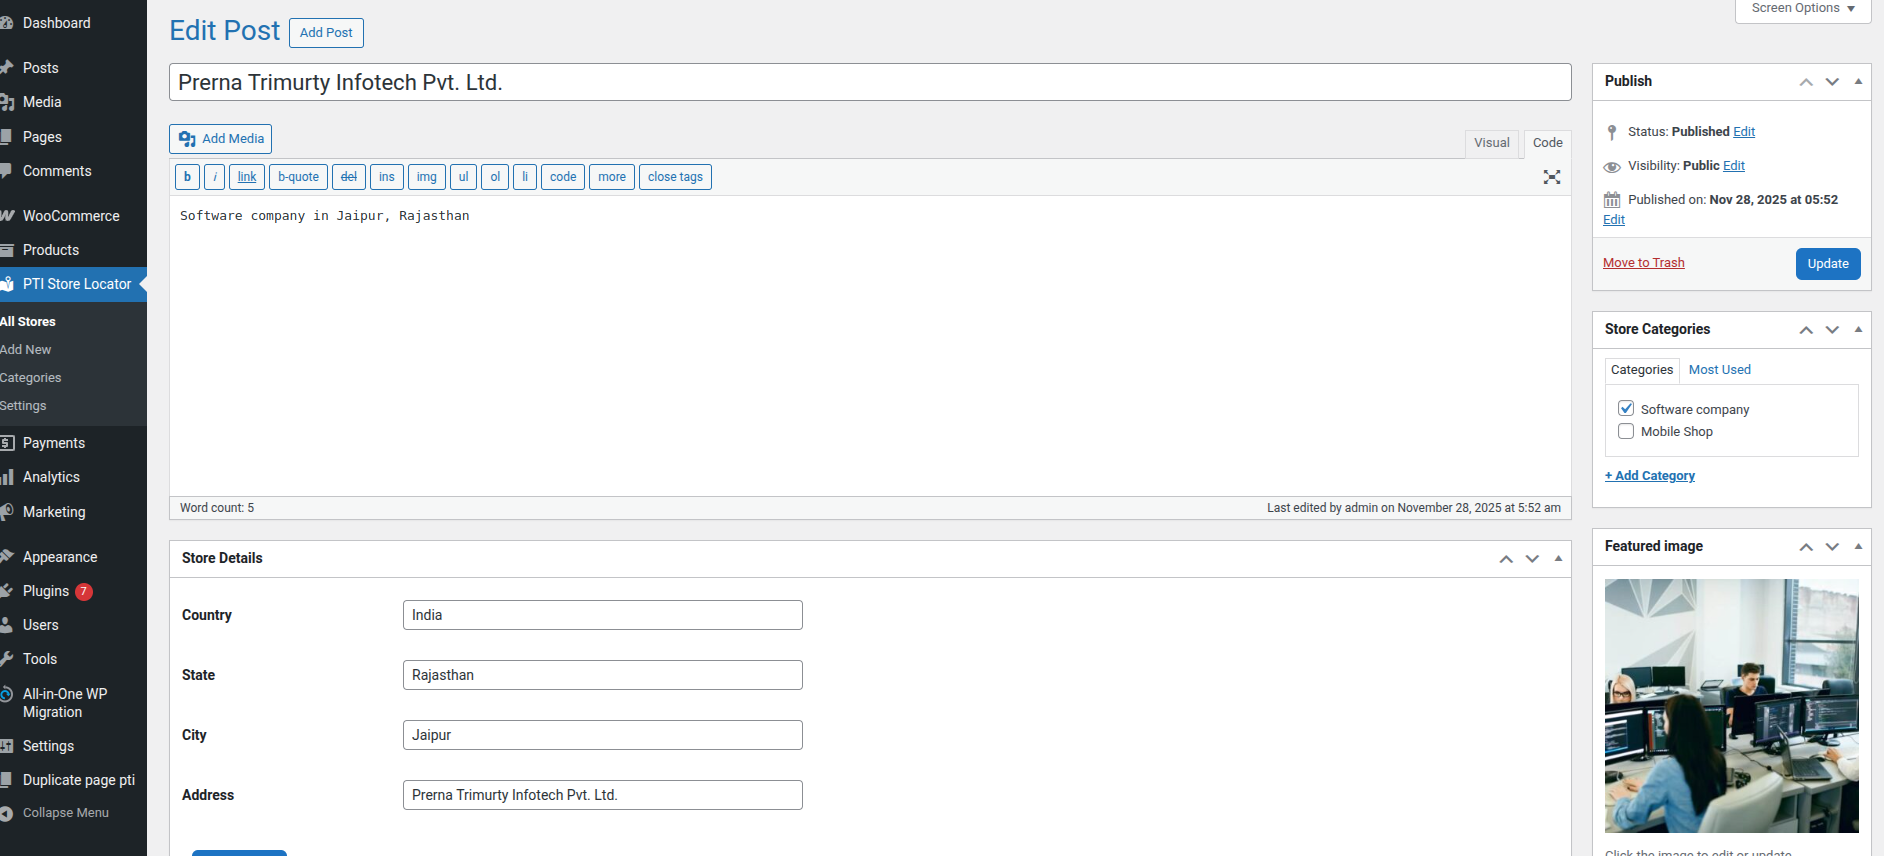Click the Update button

click(x=1828, y=264)
